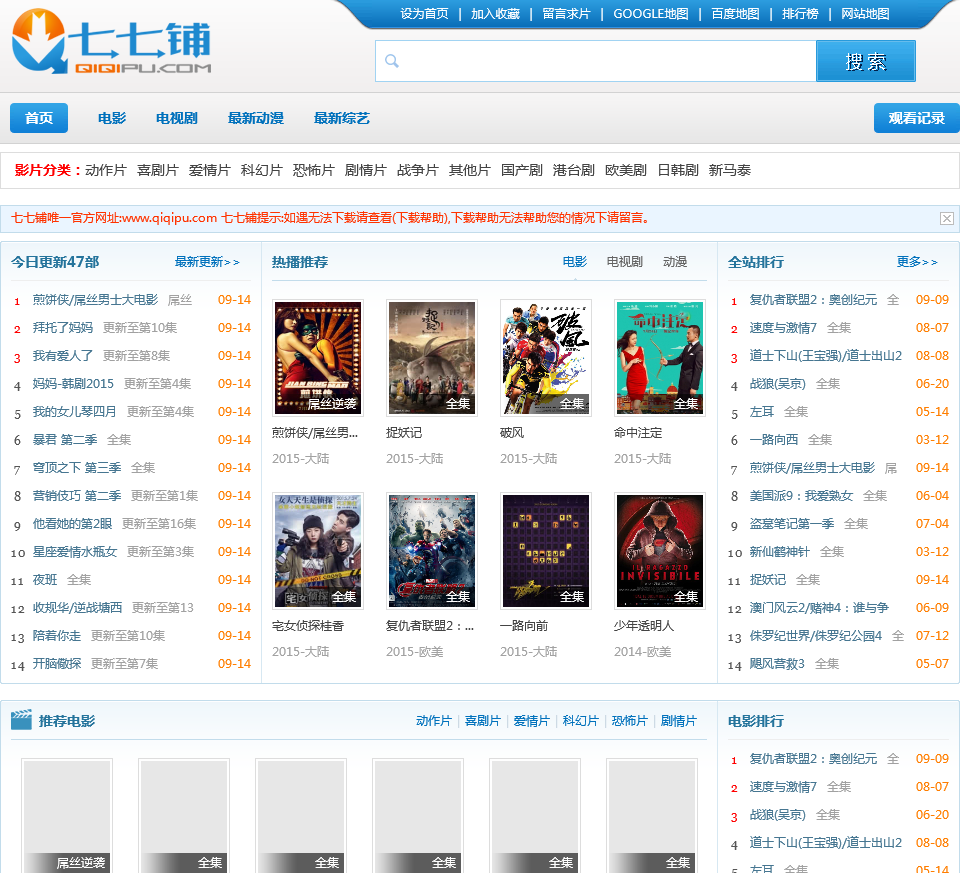Open 命中注定 poster thumbnail
The width and height of the screenshot is (960, 873).
tap(660, 358)
